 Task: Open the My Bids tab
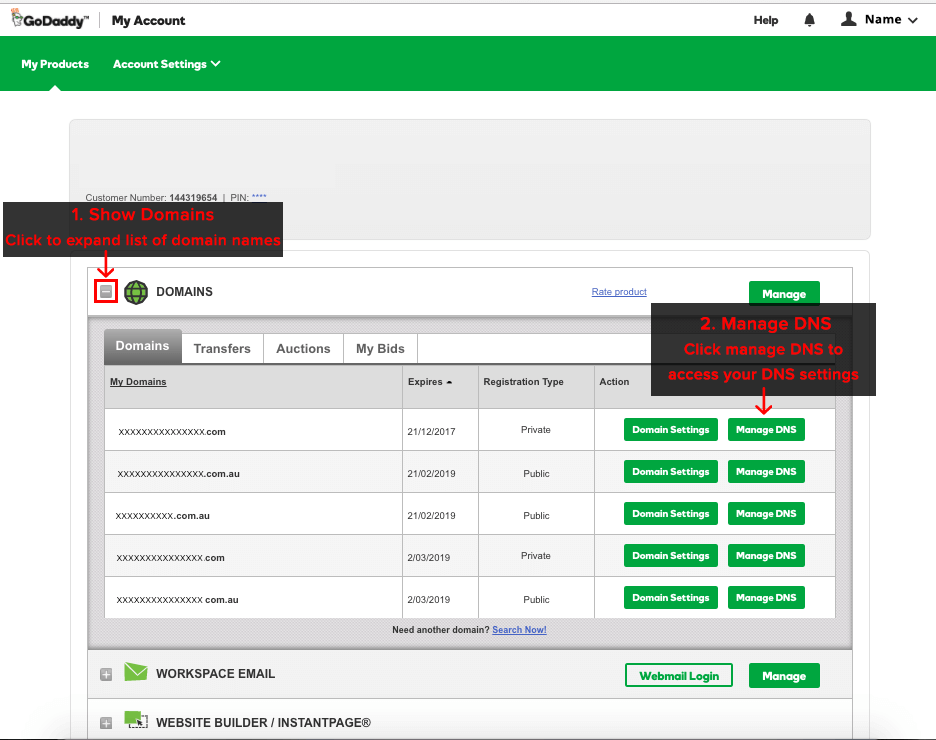(x=380, y=348)
